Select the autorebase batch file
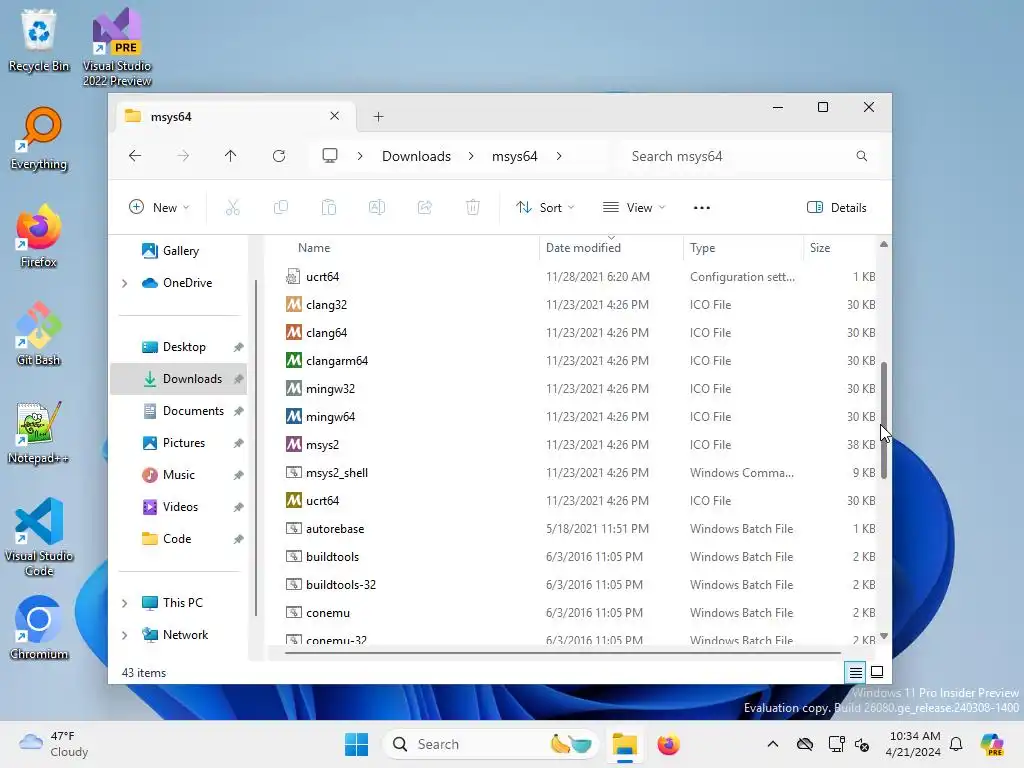This screenshot has height=768, width=1024. 580,529
